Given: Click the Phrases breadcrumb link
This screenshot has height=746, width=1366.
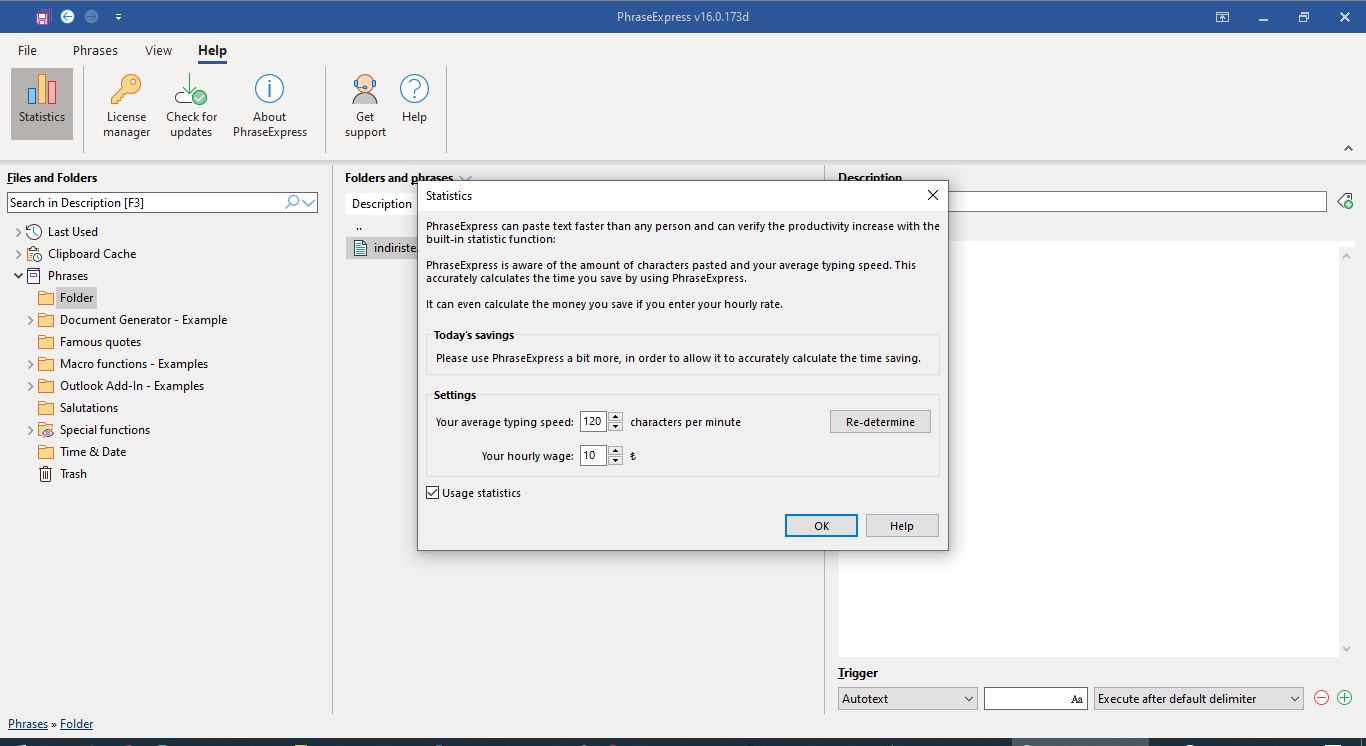Looking at the screenshot, I should pyautogui.click(x=28, y=724).
